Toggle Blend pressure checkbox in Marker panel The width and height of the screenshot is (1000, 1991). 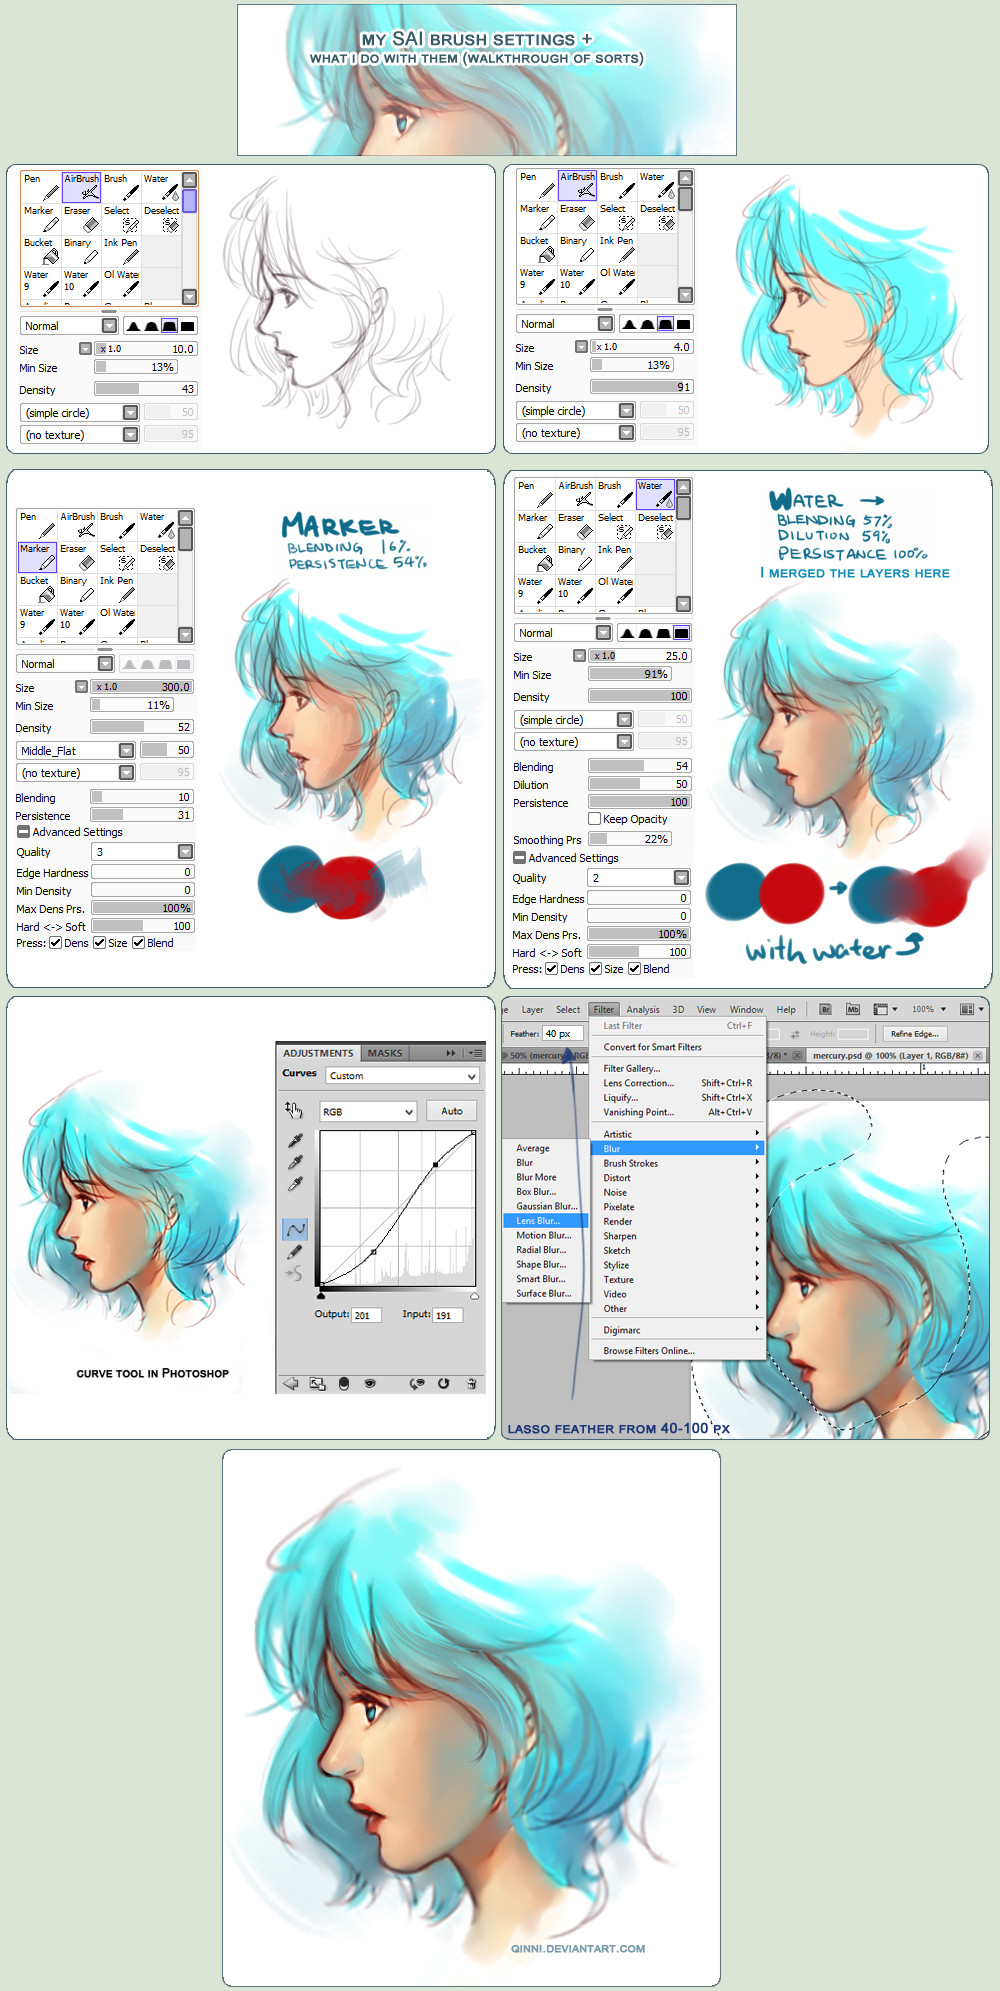(138, 942)
